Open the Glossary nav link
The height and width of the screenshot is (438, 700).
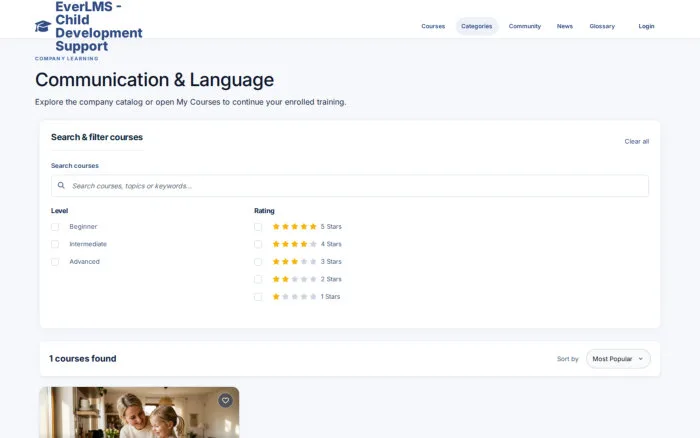pos(602,26)
